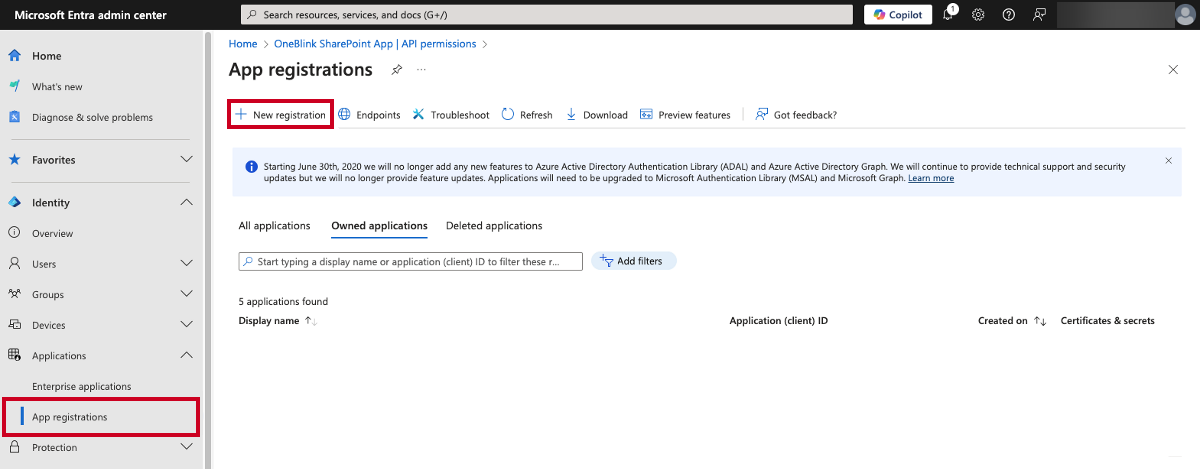Click the Add filters button

tap(634, 261)
